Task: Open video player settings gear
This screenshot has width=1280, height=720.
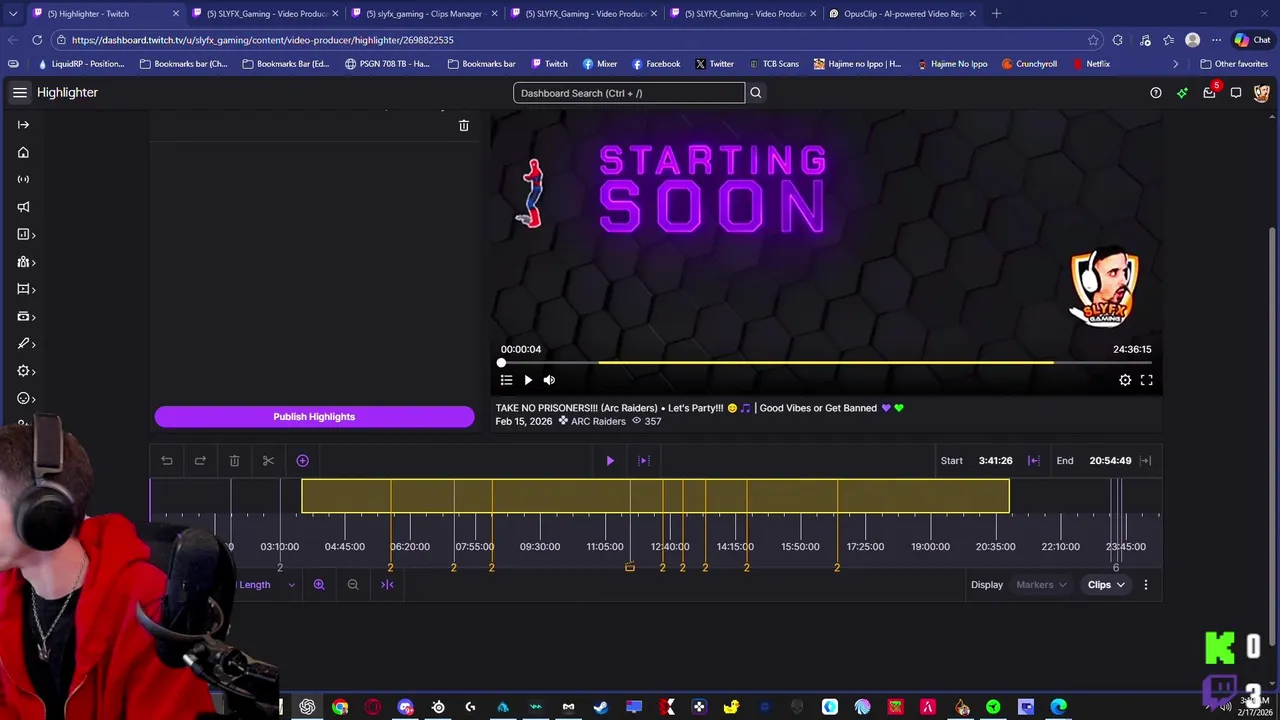Action: (1125, 380)
